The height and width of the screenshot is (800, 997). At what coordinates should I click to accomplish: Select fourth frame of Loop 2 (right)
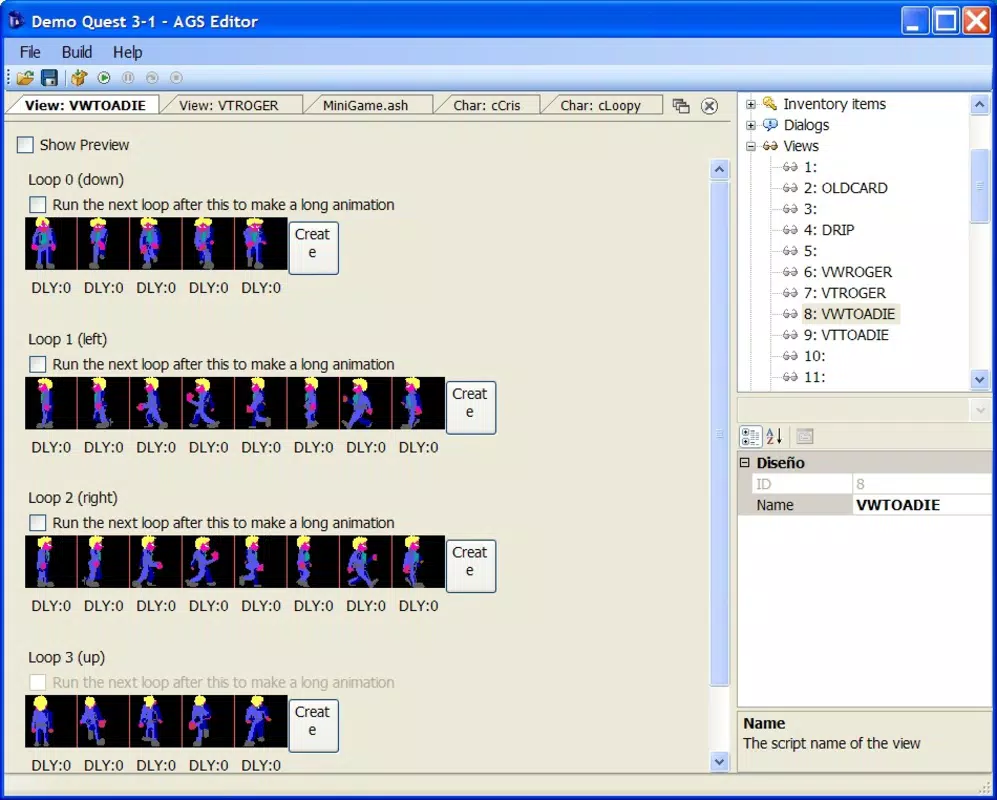208,562
